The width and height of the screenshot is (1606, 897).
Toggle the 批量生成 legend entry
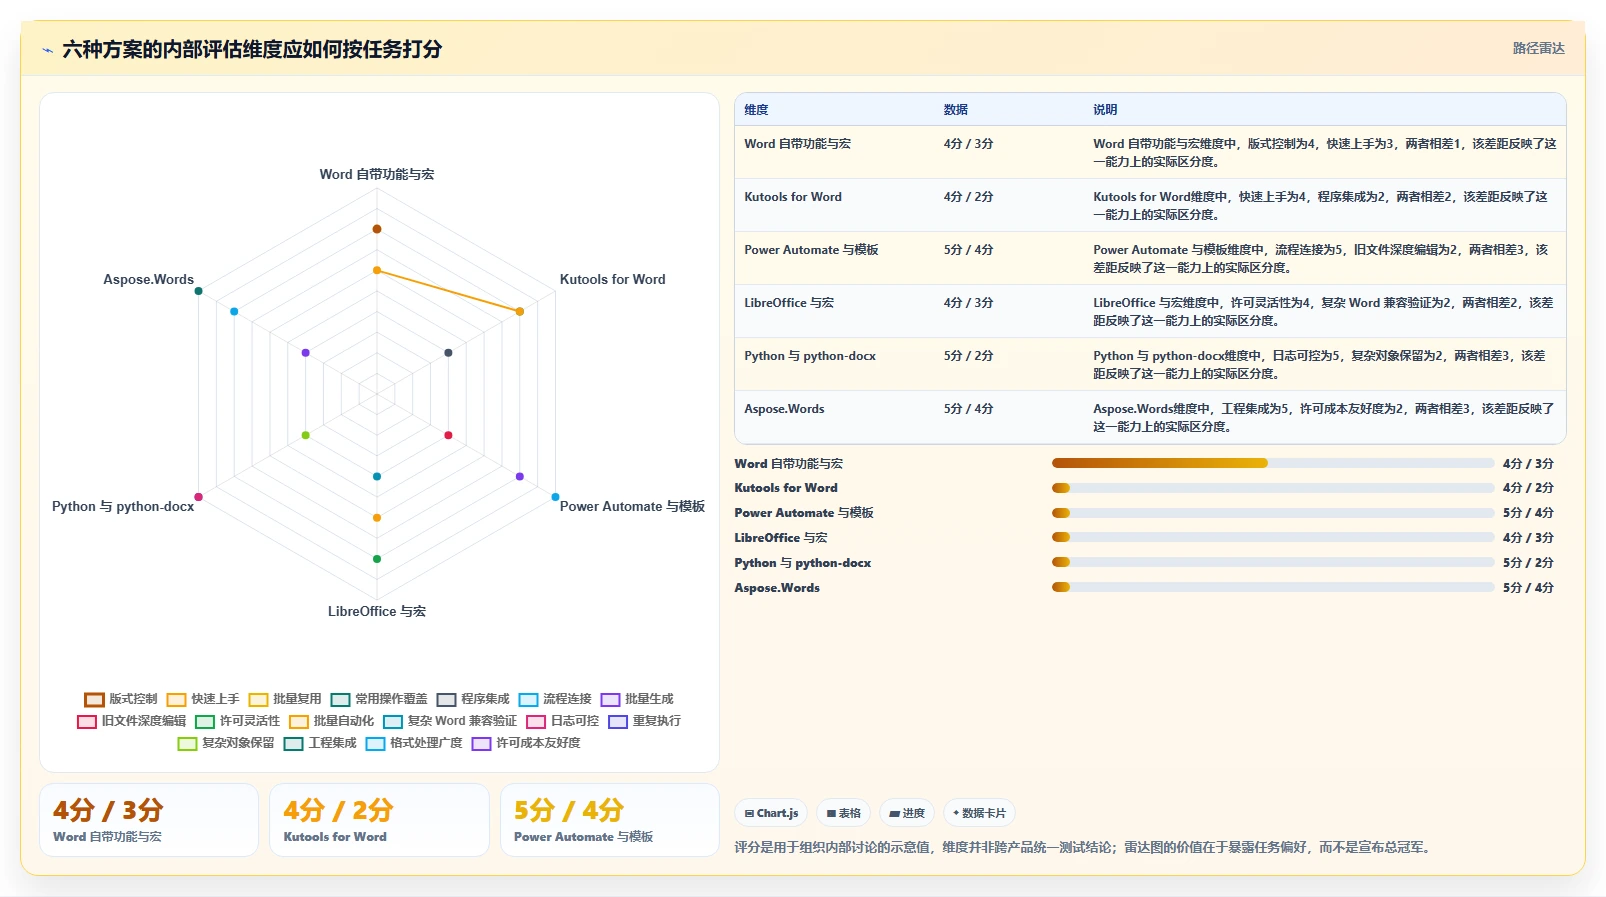[x=637, y=699]
